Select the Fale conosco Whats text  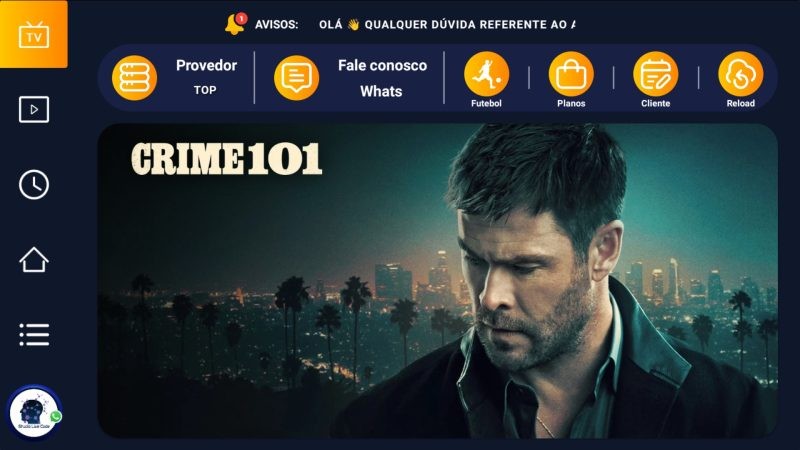[382, 78]
